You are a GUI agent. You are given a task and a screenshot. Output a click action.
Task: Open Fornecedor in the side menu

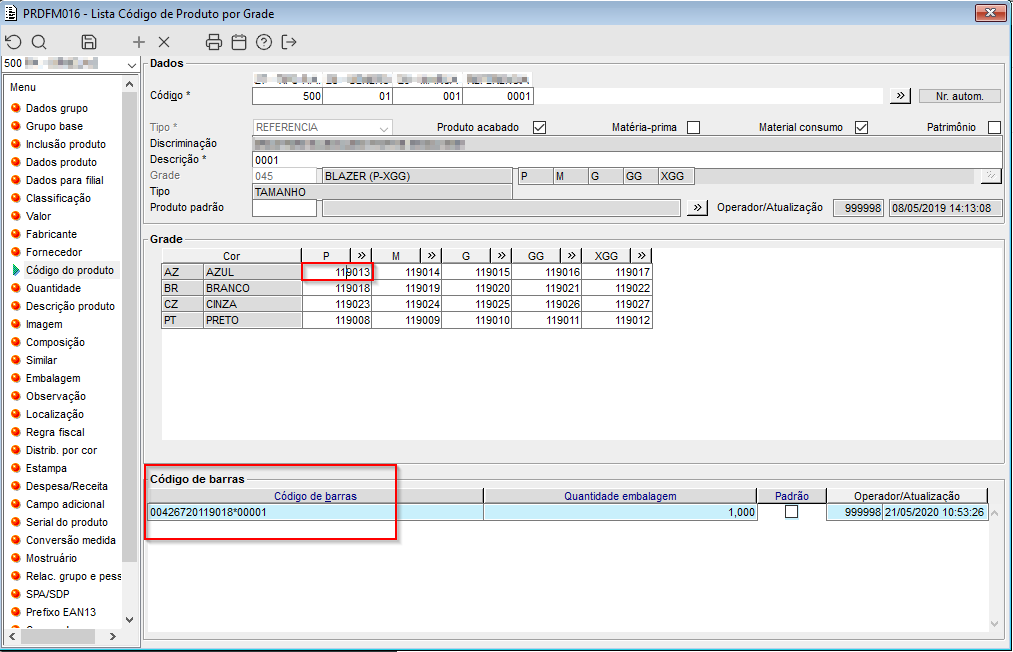pyautogui.click(x=54, y=252)
